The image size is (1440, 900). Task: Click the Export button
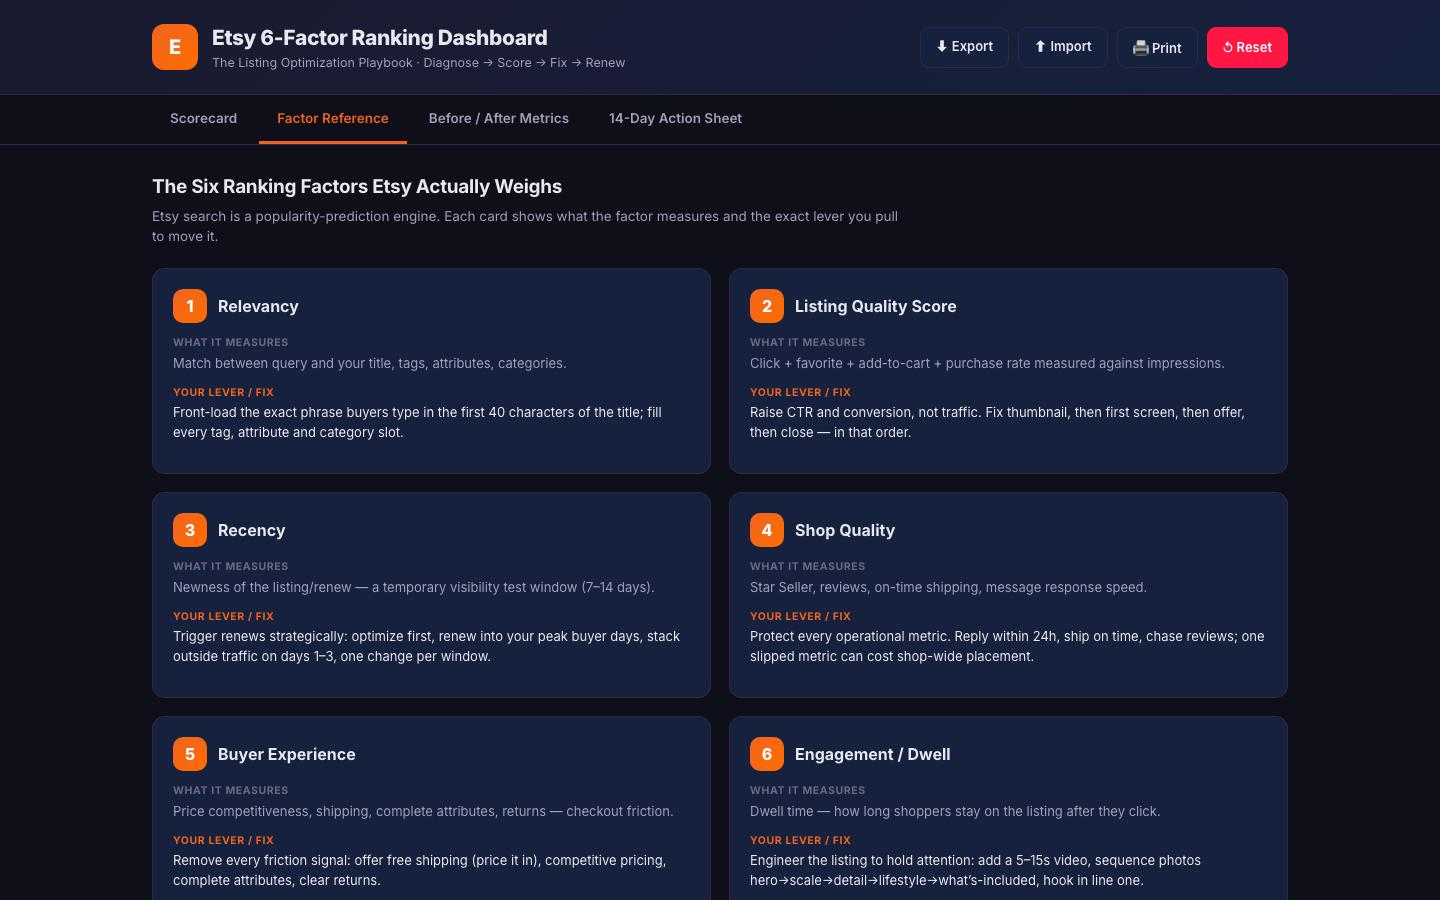tap(964, 47)
